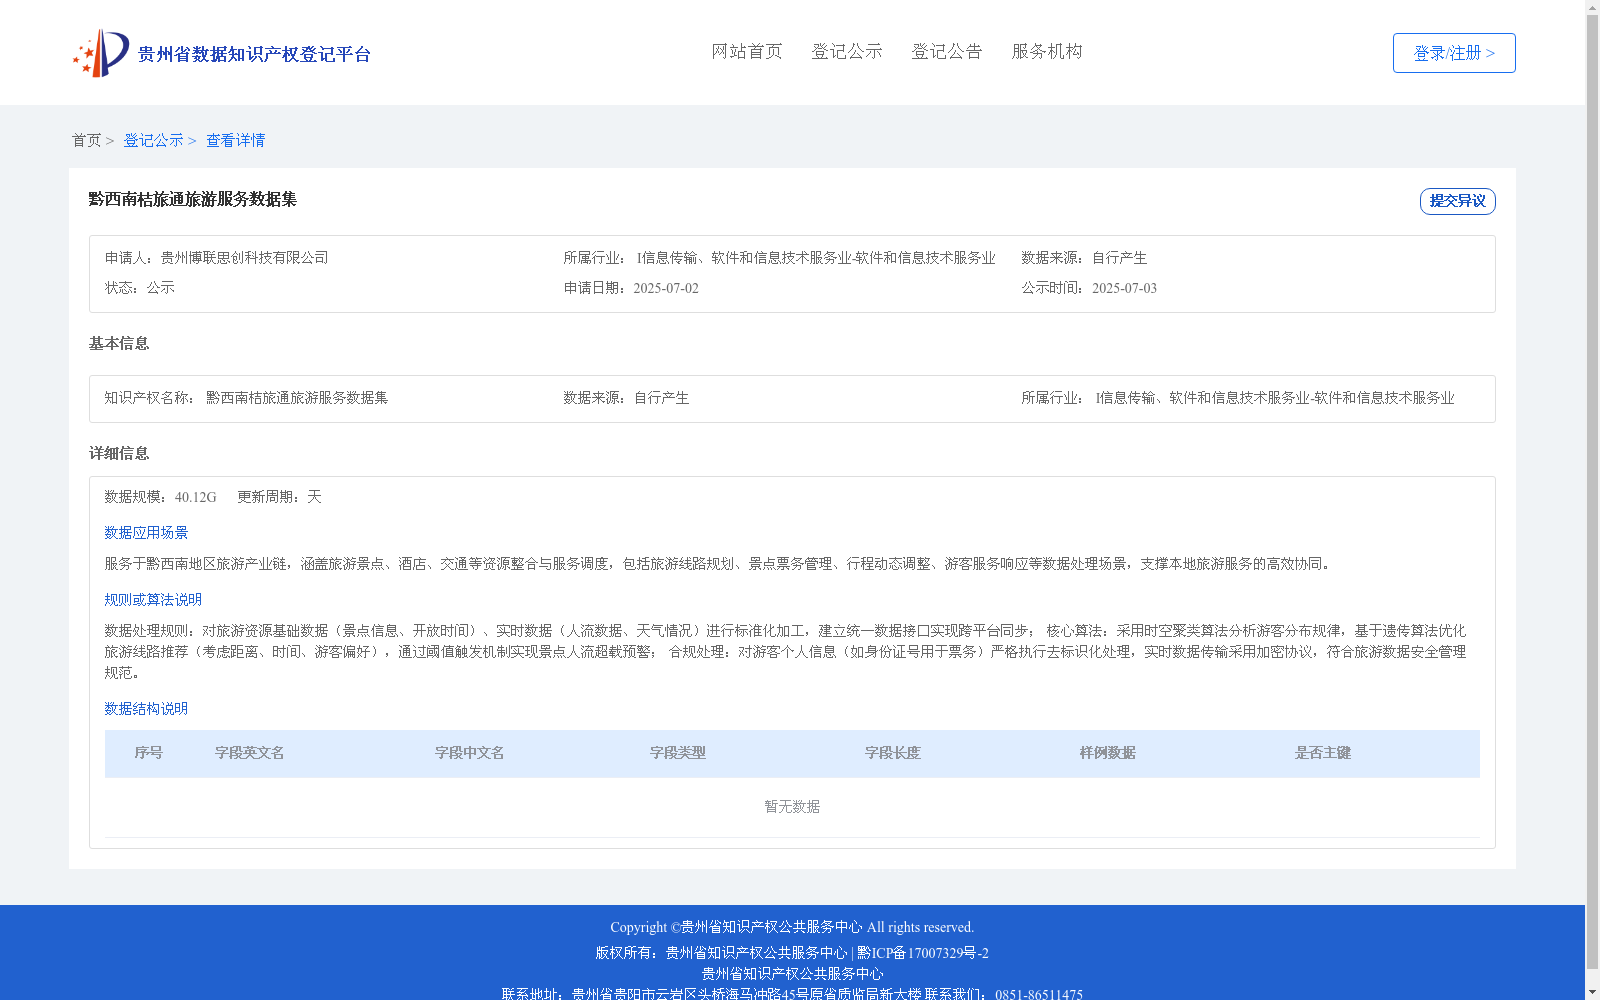Image resolution: width=1600 pixels, height=1000 pixels.
Task: Click the 提交异议 button
Action: point(1458,201)
